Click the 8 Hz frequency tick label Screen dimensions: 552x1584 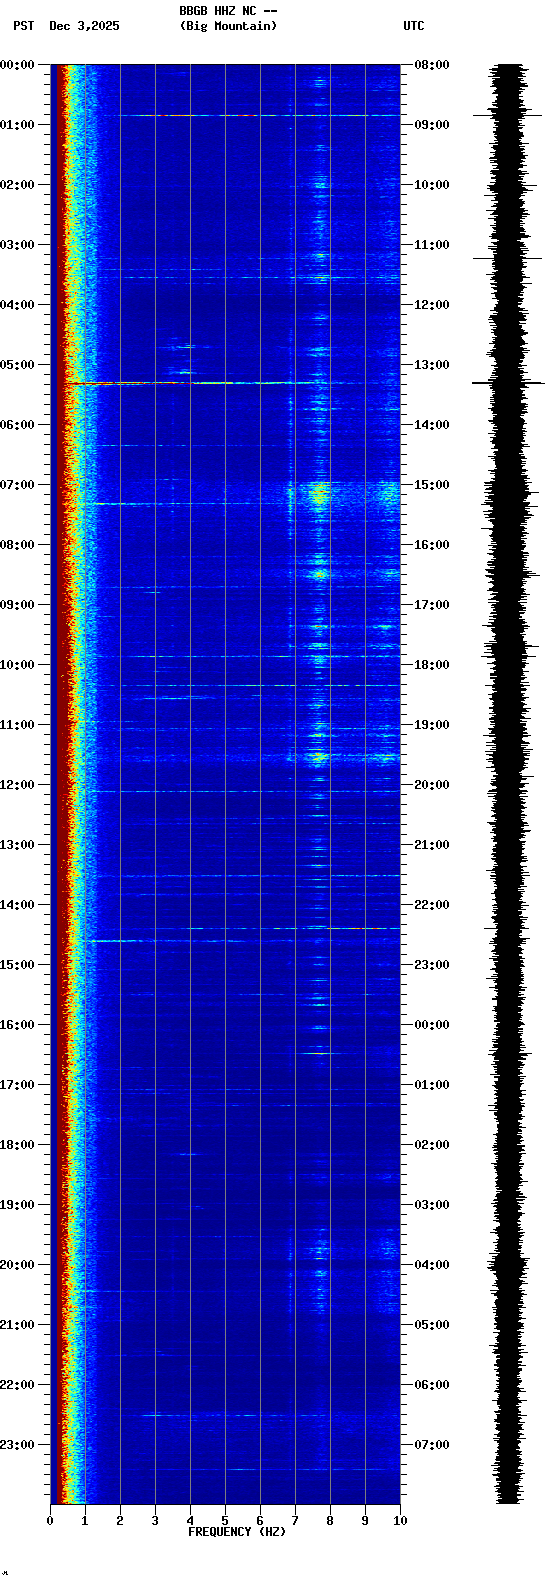[330, 1521]
